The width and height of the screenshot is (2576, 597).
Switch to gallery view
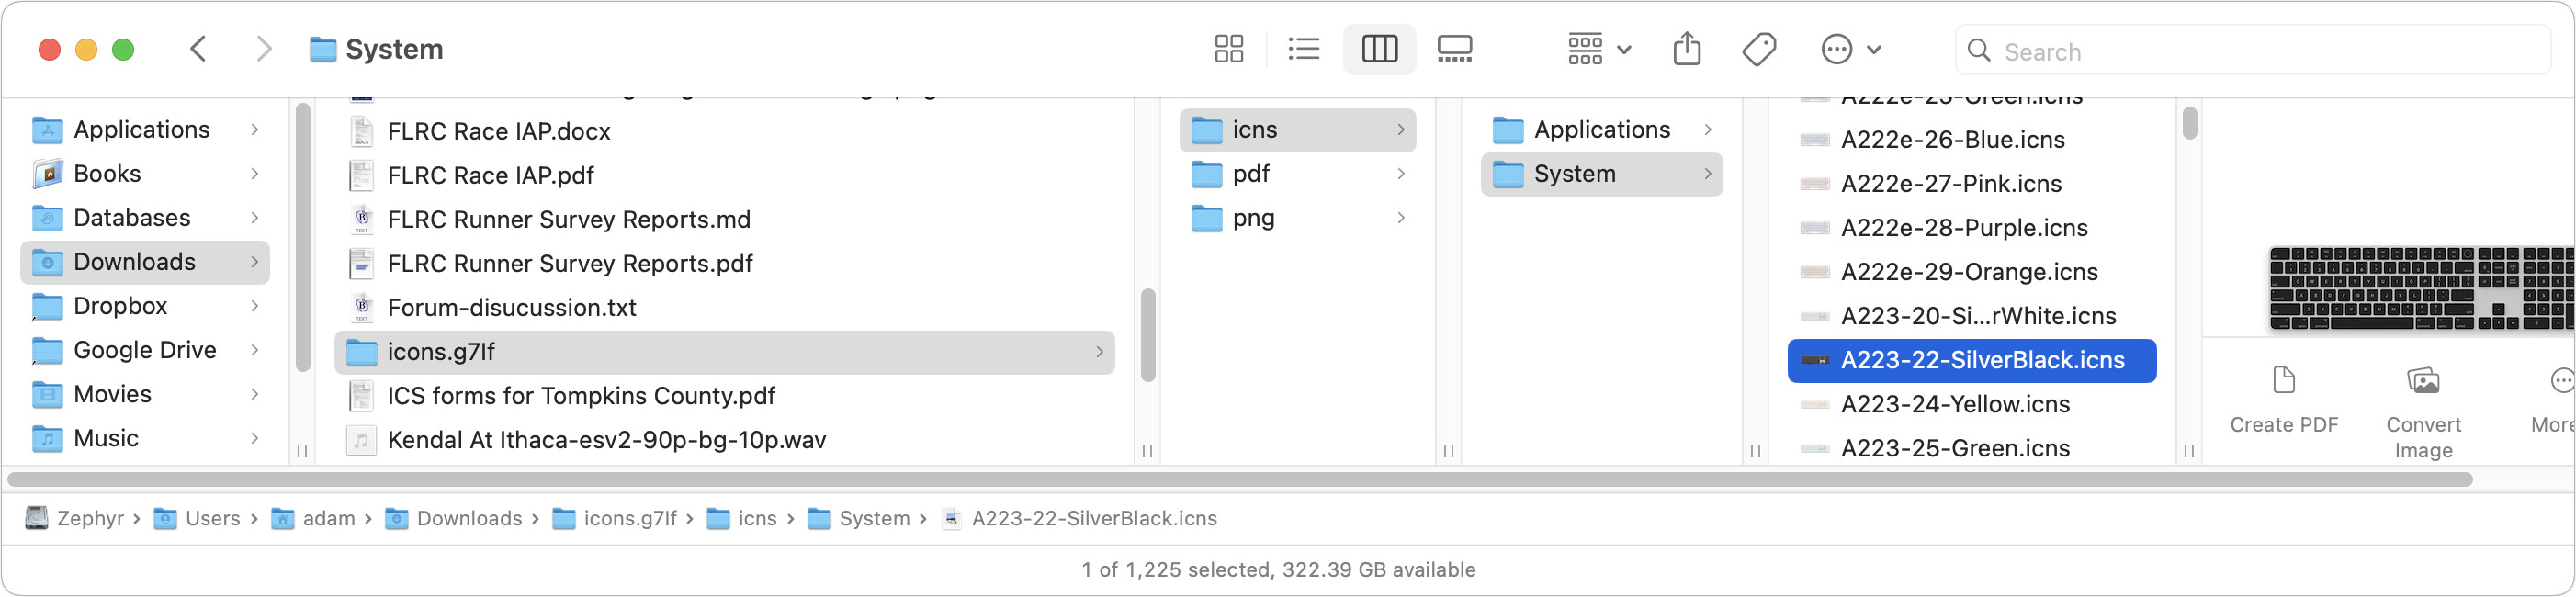(x=1454, y=49)
